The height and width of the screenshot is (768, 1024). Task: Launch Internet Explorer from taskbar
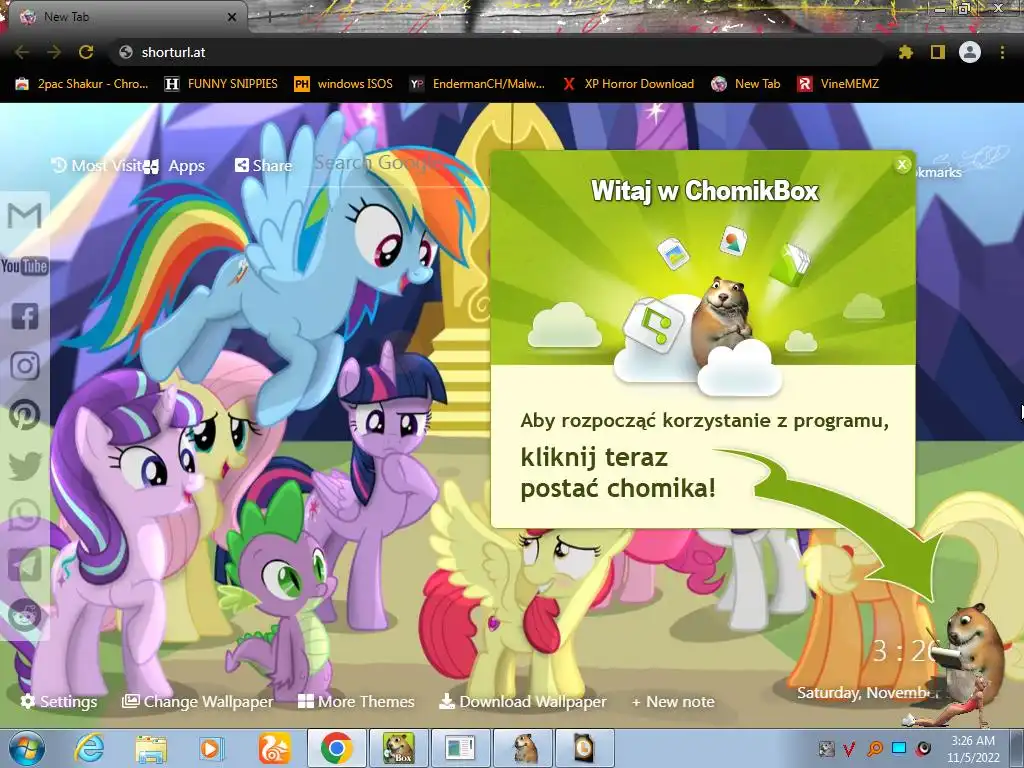89,748
